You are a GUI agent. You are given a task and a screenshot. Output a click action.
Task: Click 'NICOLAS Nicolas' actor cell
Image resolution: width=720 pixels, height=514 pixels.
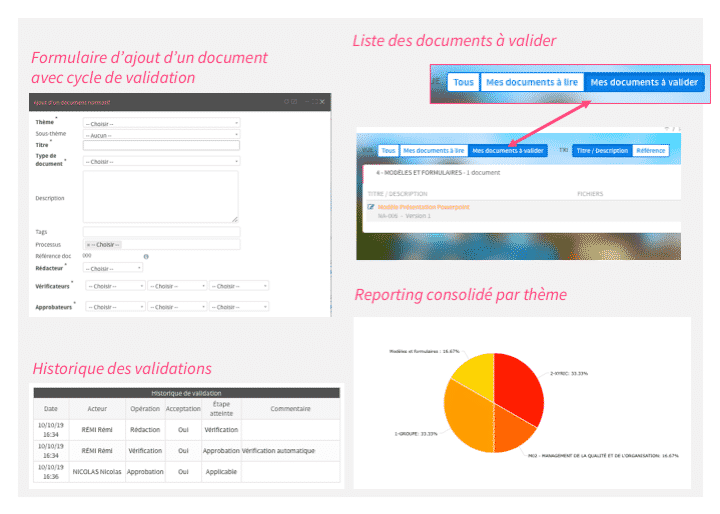[97, 472]
